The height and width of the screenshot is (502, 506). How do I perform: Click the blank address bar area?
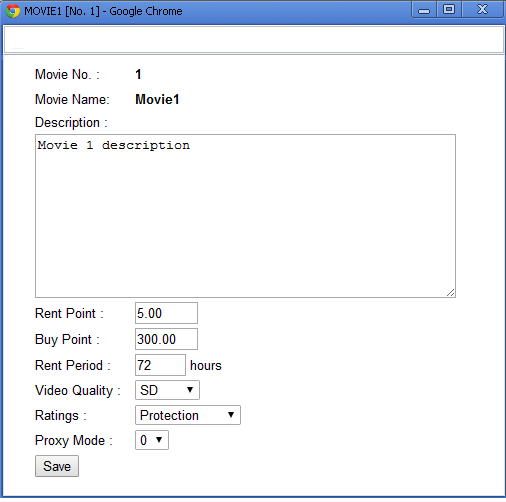click(254, 40)
